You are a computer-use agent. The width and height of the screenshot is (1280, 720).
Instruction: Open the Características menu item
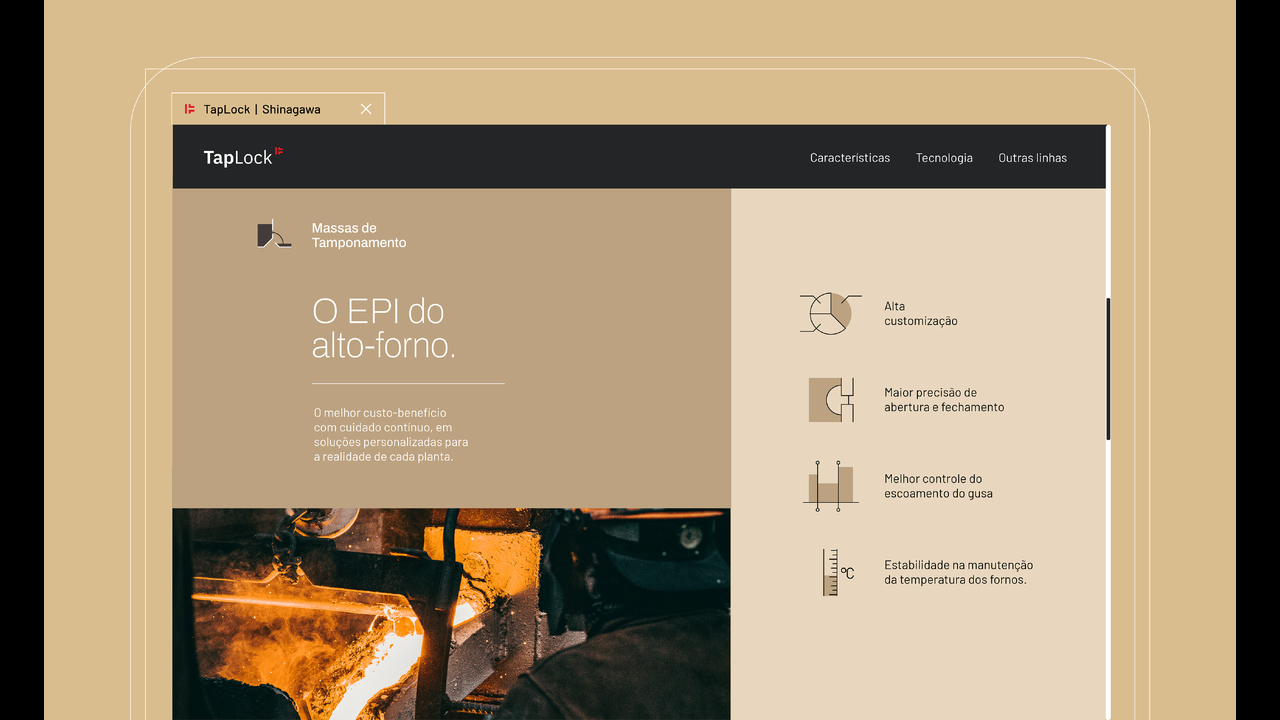tap(849, 158)
